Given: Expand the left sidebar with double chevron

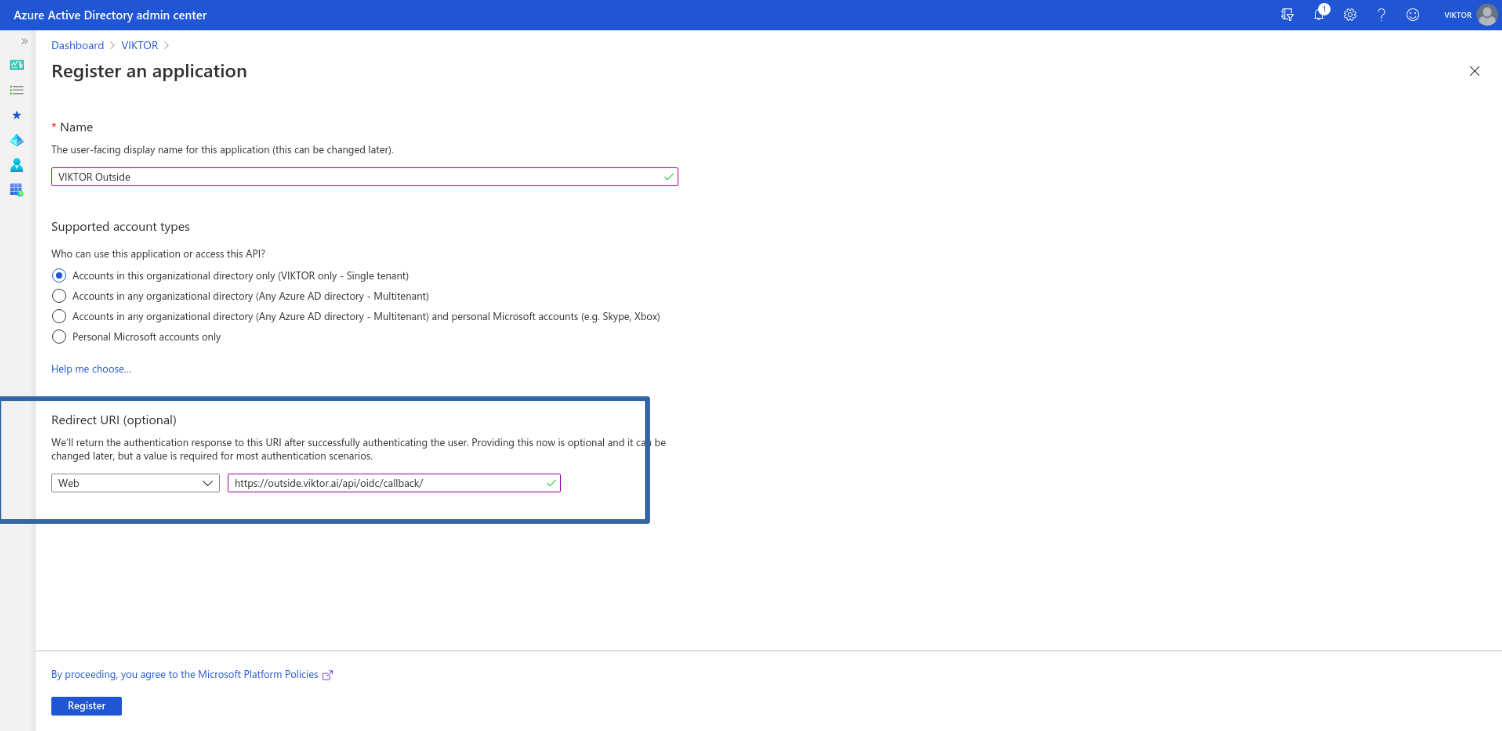Looking at the screenshot, I should coord(24,41).
